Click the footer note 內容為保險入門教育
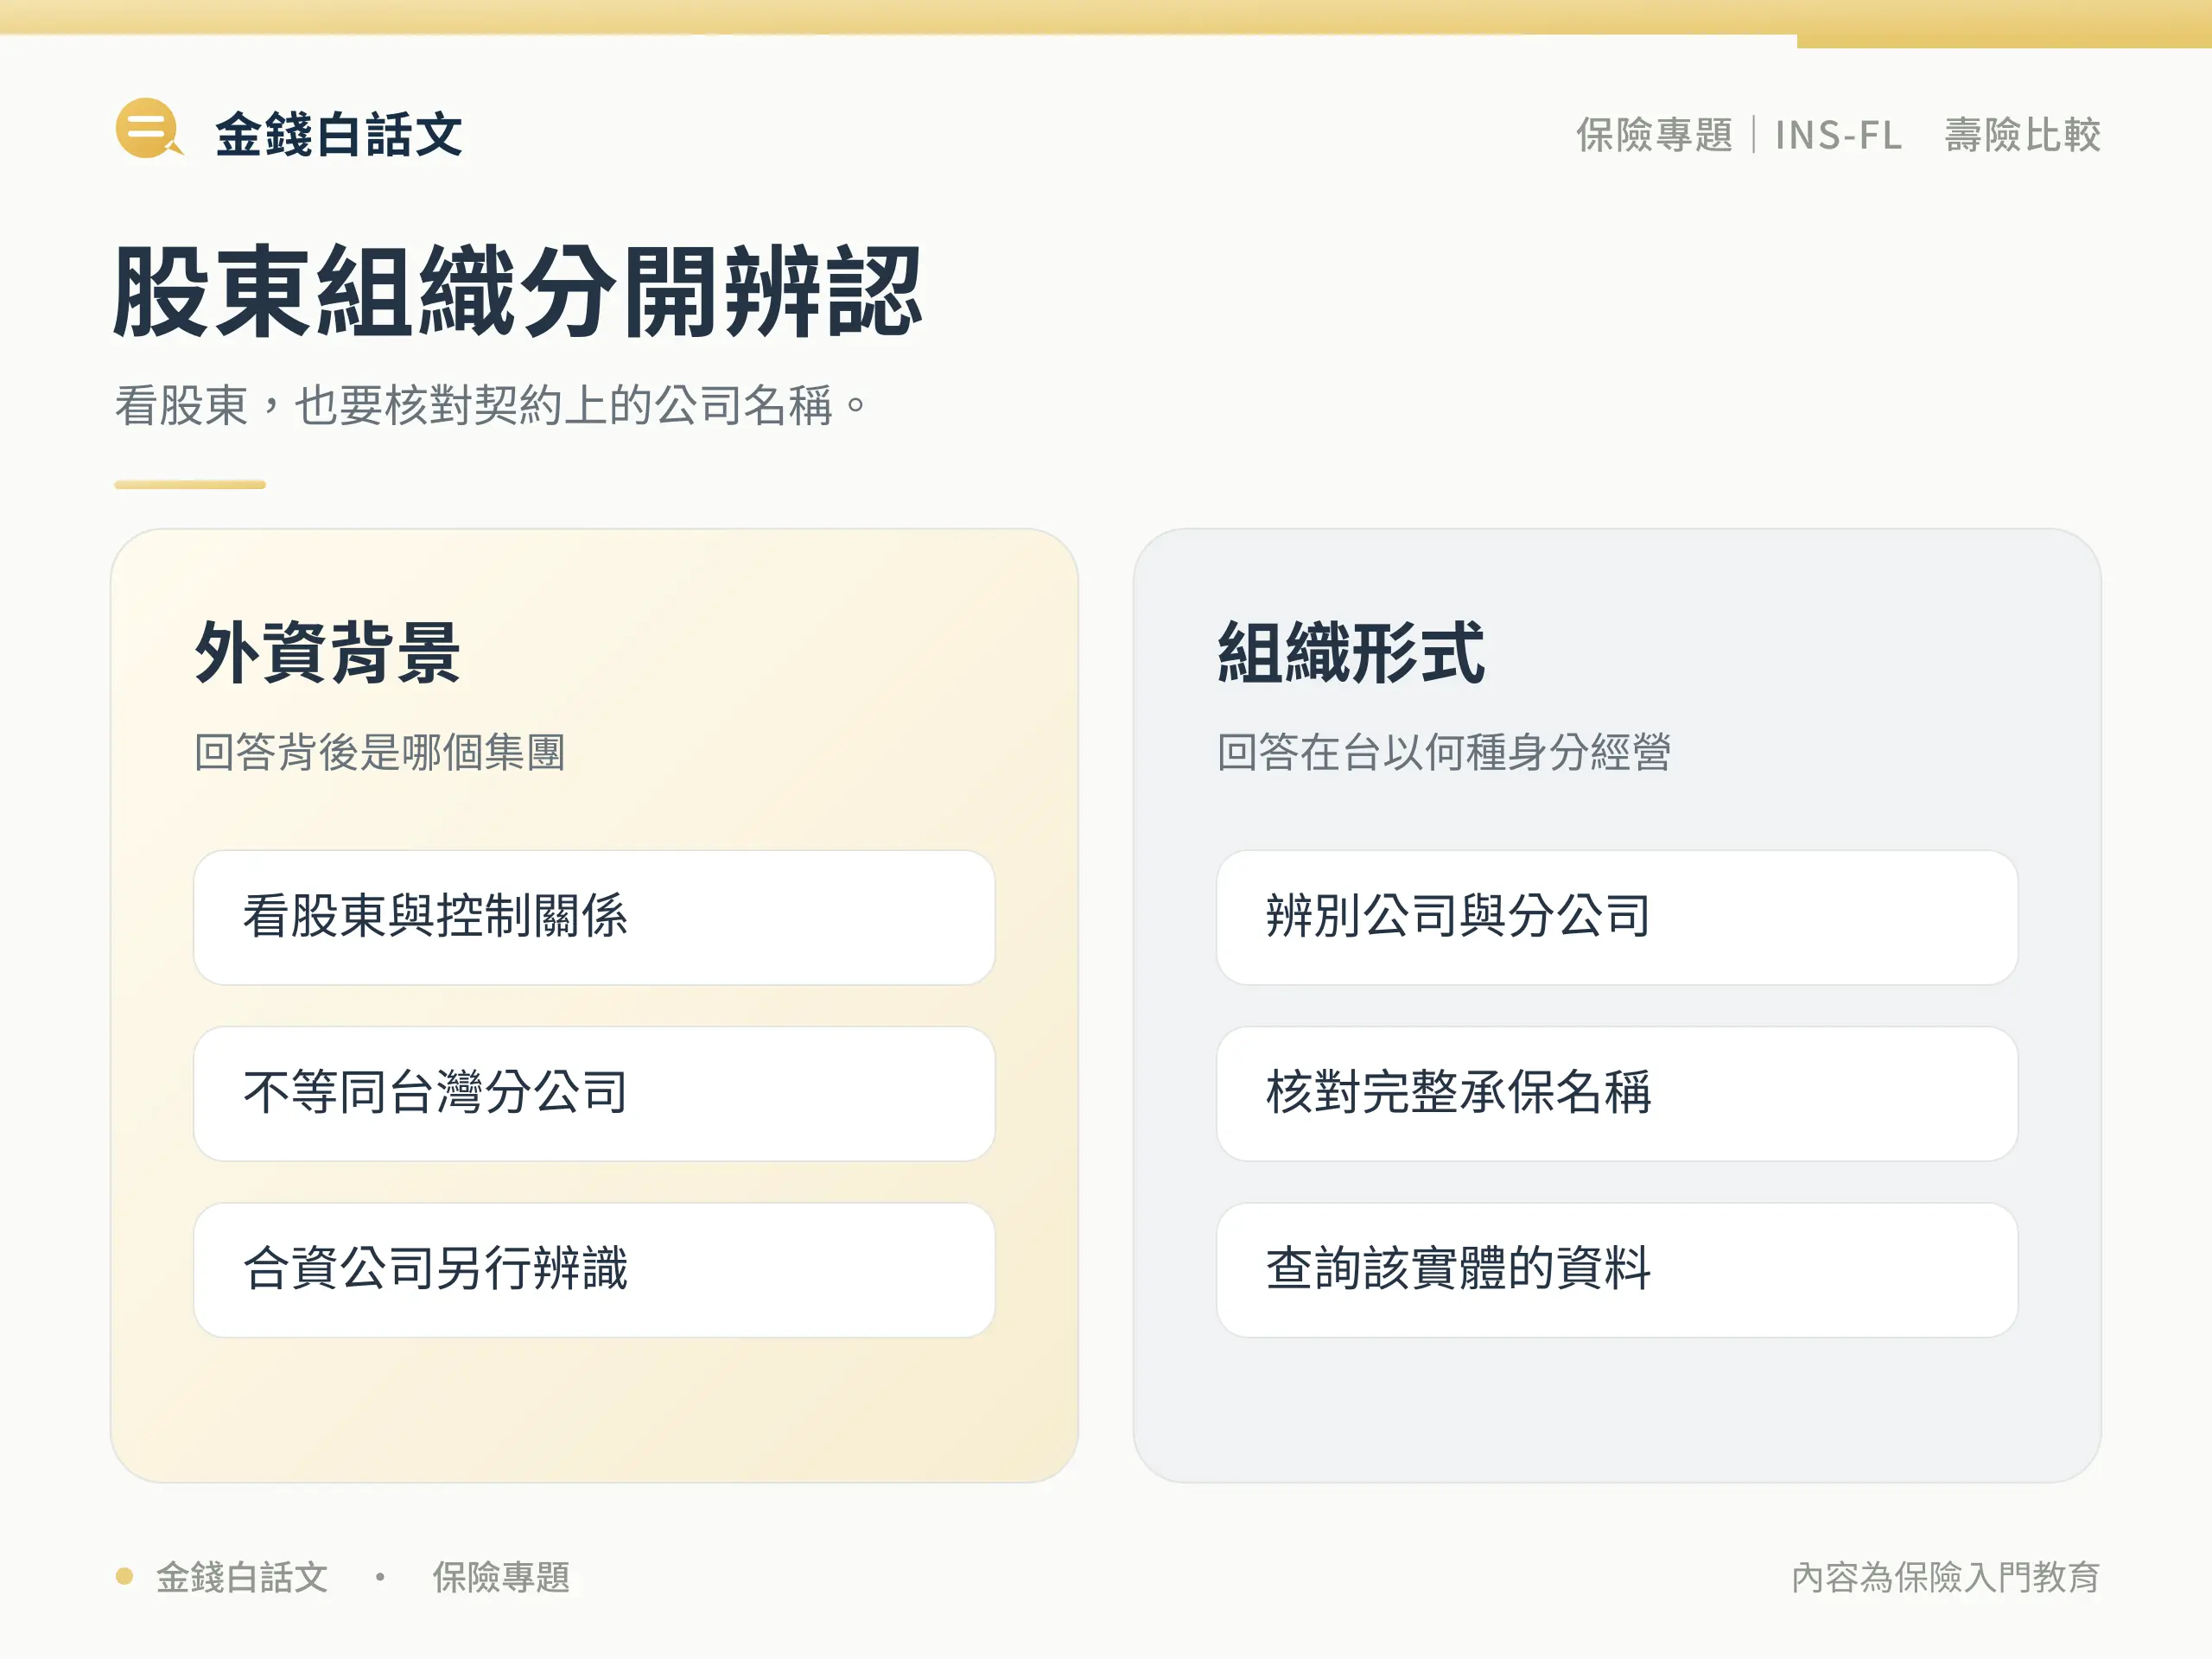 [1945, 1577]
